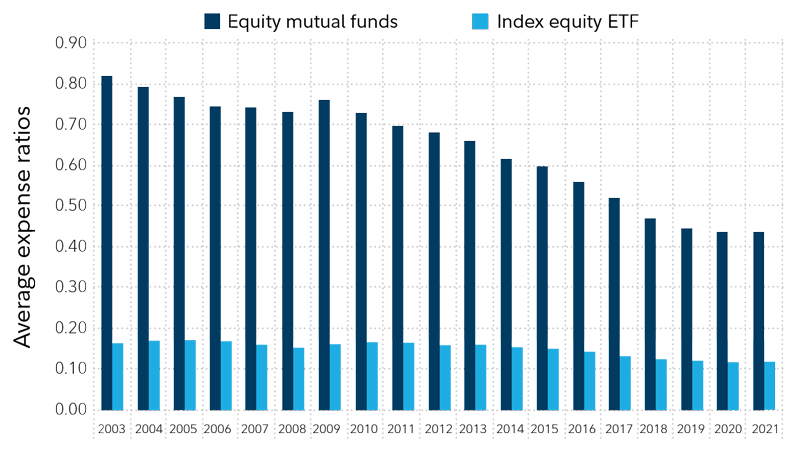This screenshot has width=800, height=450.
Task: Click the second light blue bar from left
Action: [161, 375]
